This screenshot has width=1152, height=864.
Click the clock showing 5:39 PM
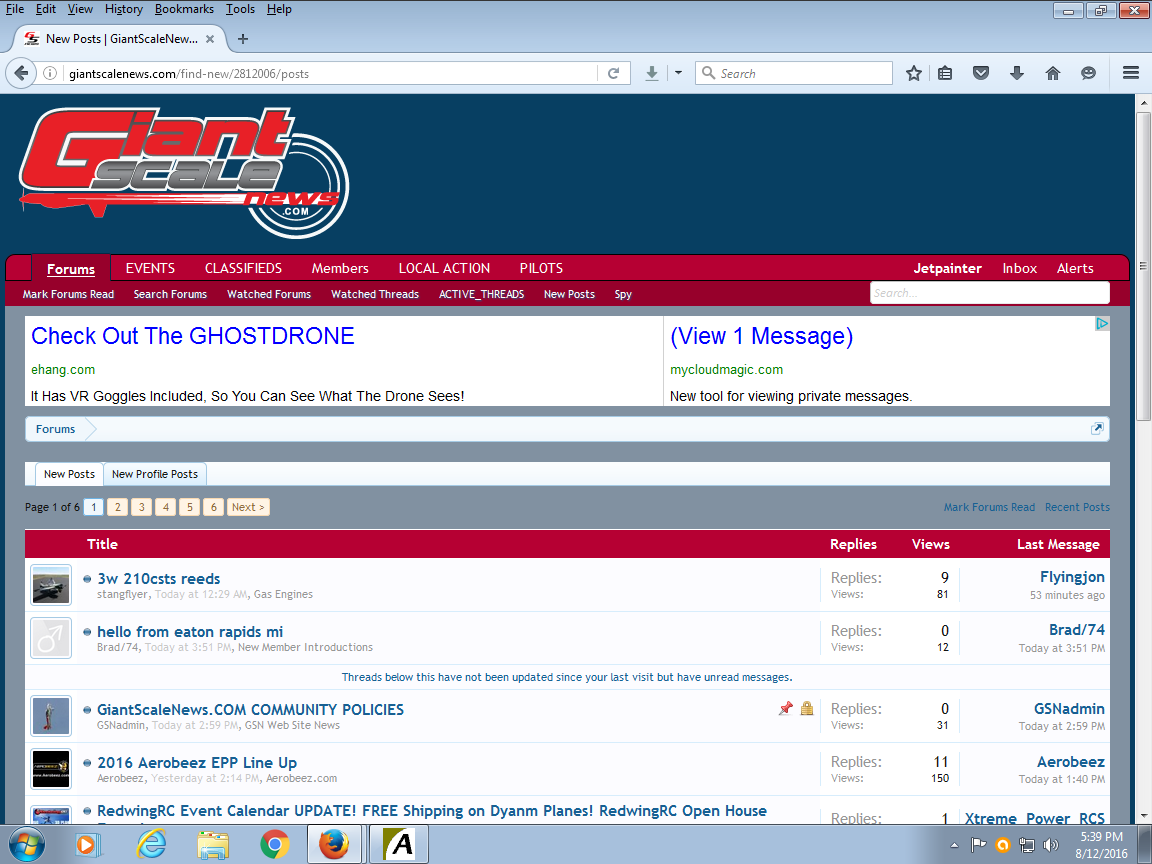tap(1101, 836)
